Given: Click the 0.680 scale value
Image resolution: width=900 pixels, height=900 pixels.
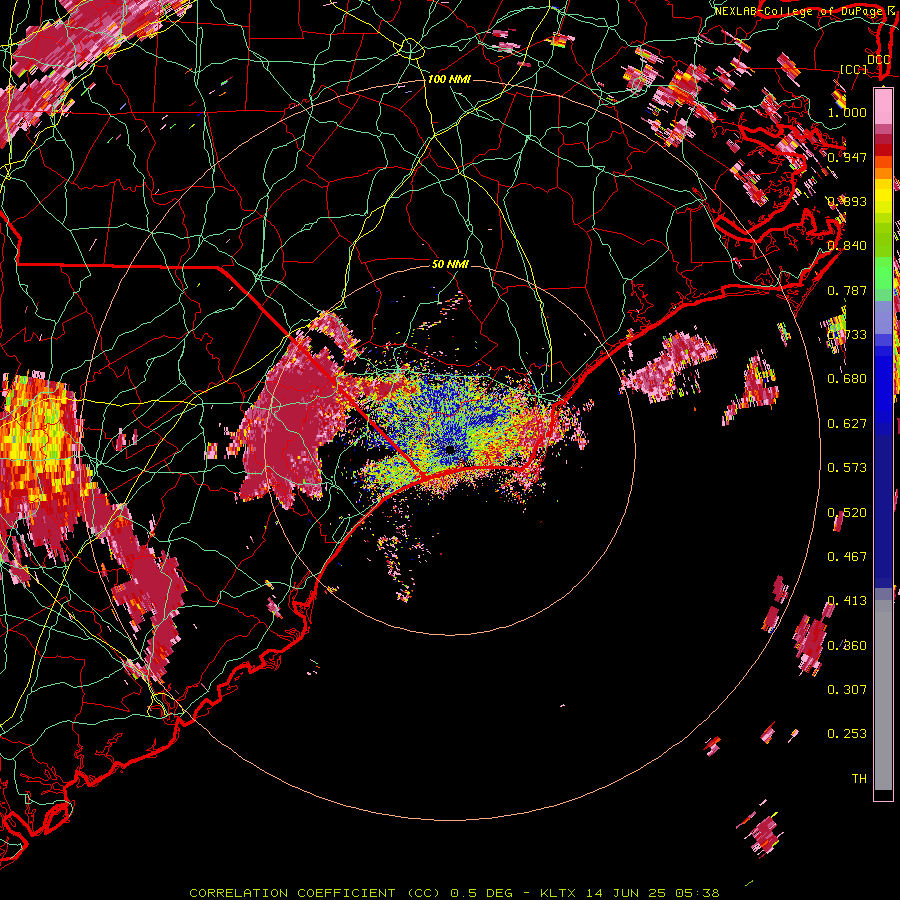Looking at the screenshot, I should pos(847,379).
